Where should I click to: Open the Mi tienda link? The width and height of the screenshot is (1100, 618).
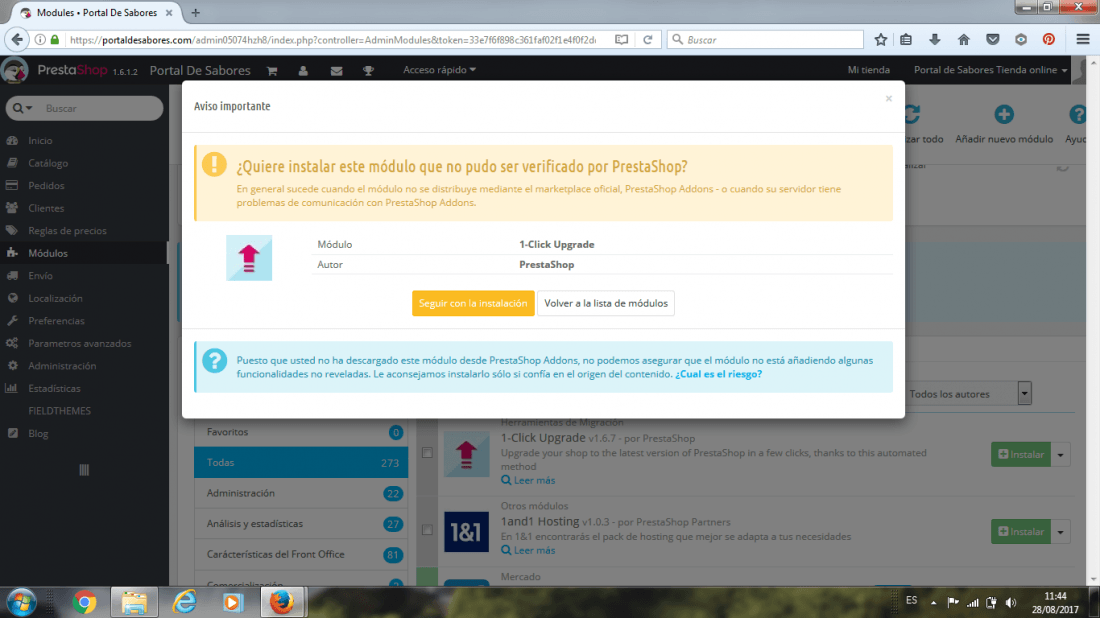pos(868,70)
